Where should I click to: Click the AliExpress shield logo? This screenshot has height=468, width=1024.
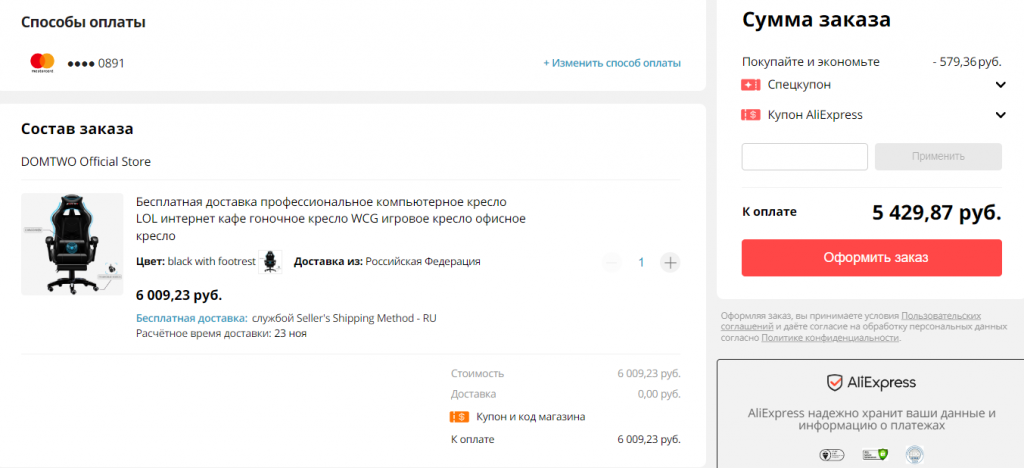835,382
